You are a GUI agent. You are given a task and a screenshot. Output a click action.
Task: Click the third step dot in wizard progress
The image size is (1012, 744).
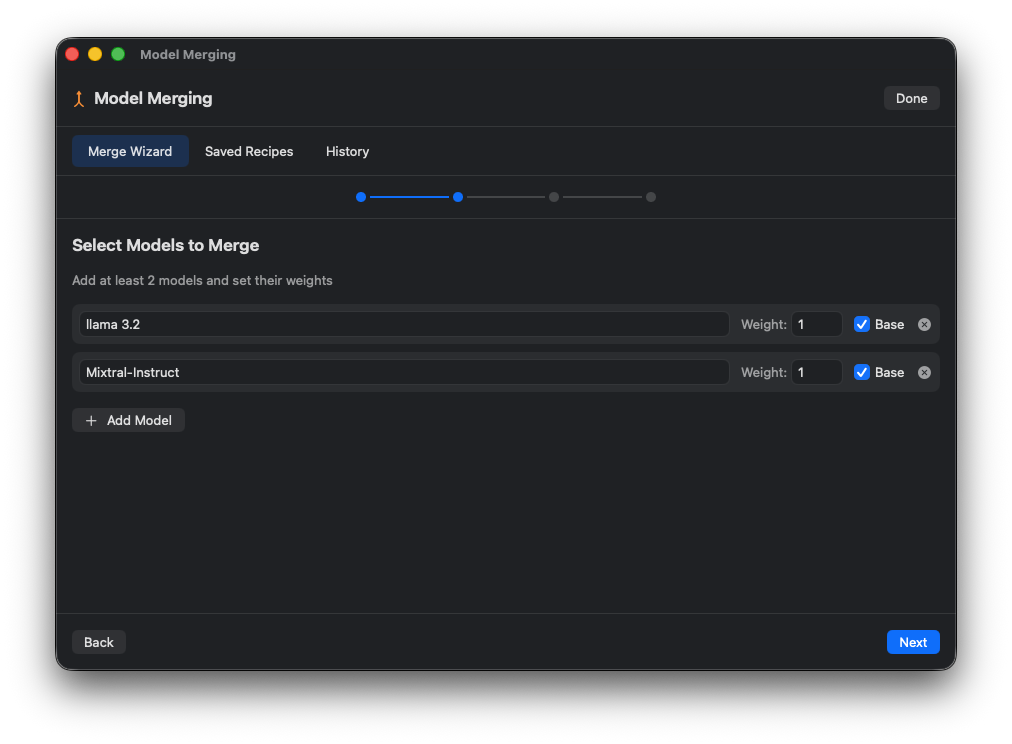[554, 197]
